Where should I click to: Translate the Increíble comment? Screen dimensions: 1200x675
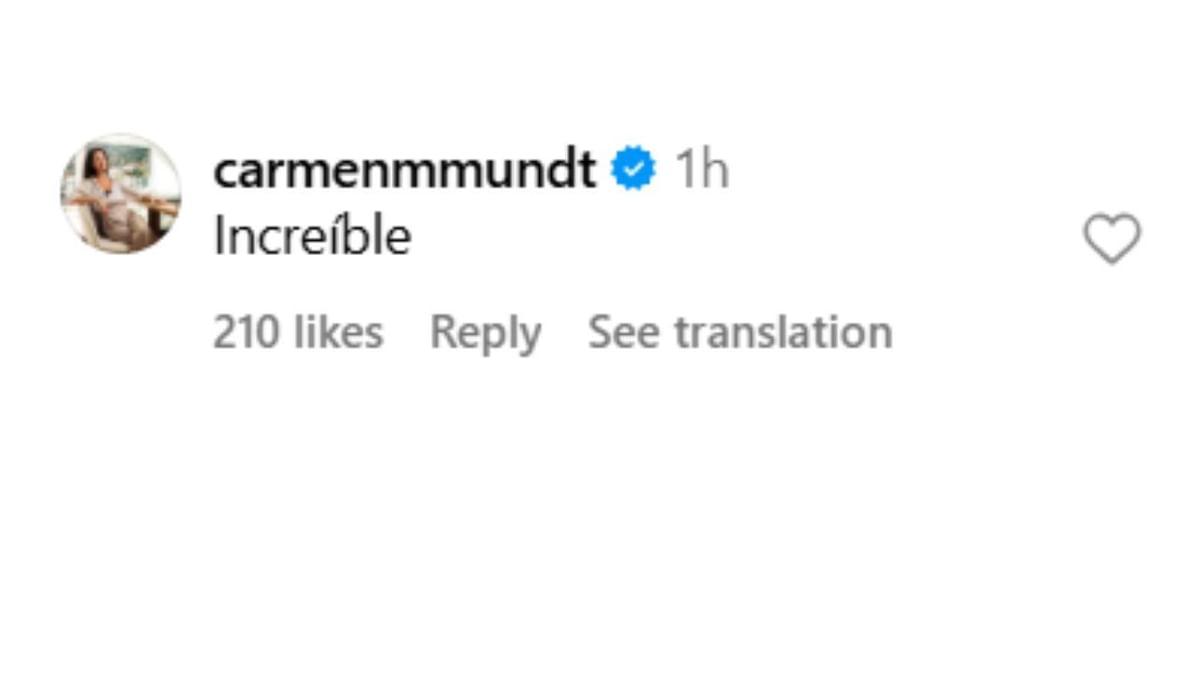[740, 332]
